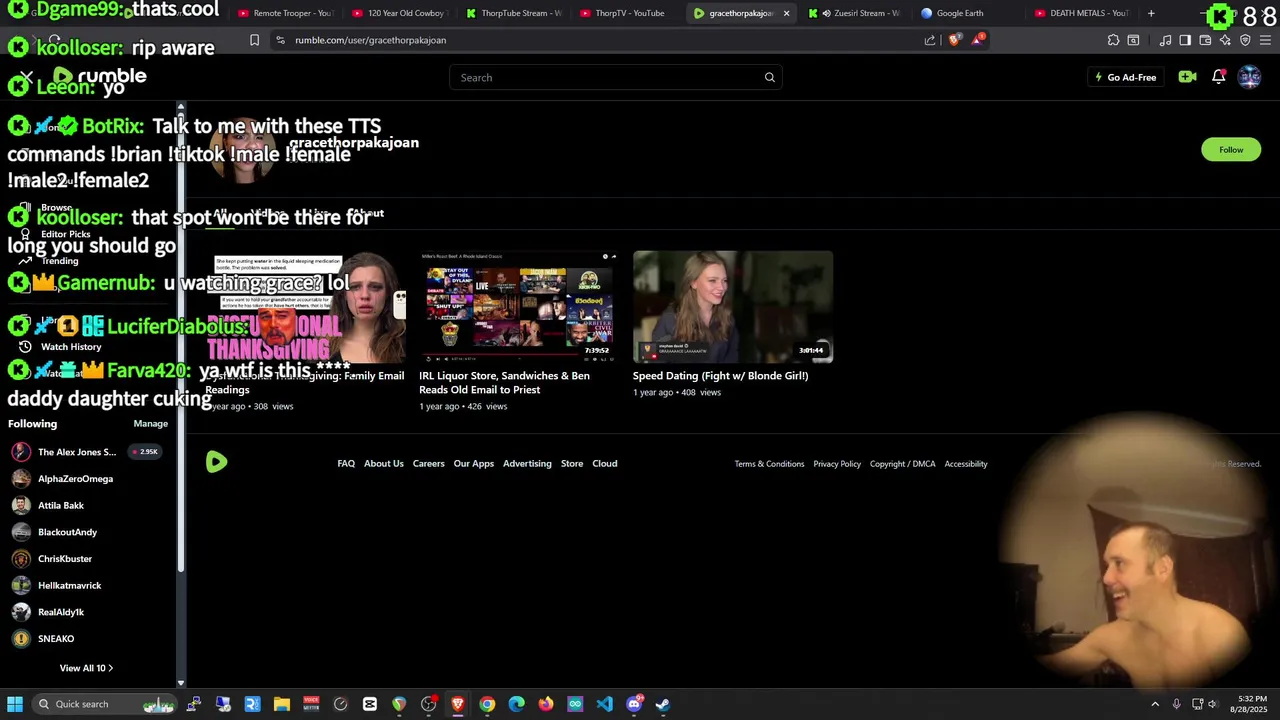Switch to the DEATH METALS YouTube tab
Image resolution: width=1280 pixels, height=720 pixels.
click(x=1081, y=13)
